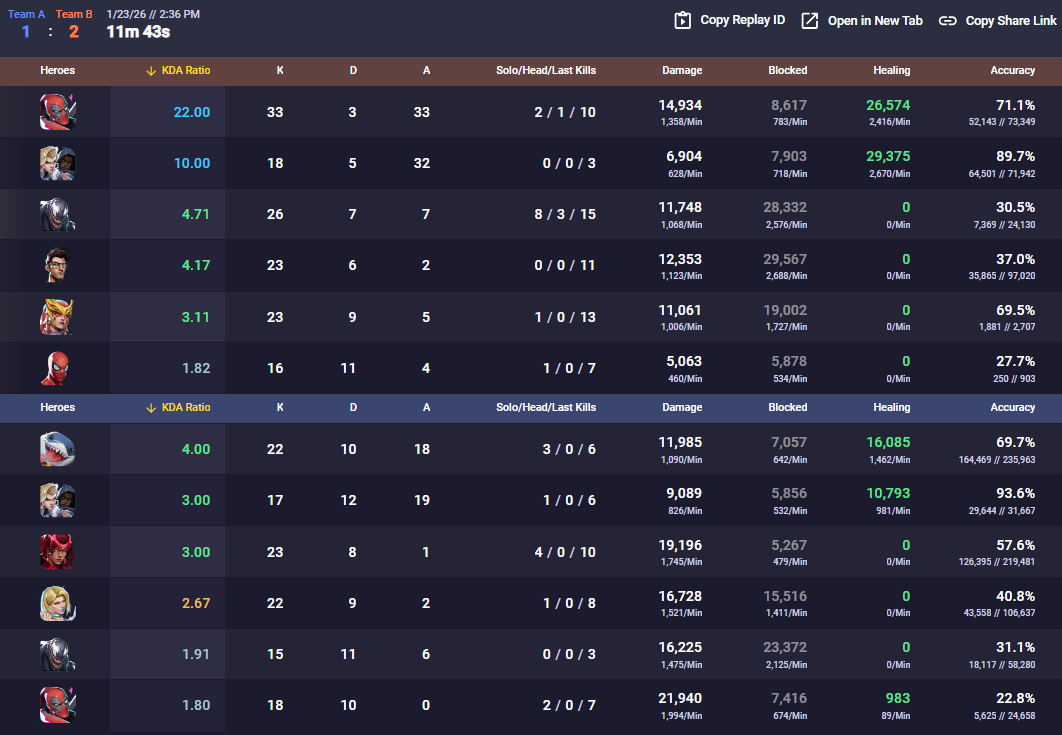Select the Spider-Man hero icon with 1.82 KDA
1062x735 pixels.
point(58,369)
